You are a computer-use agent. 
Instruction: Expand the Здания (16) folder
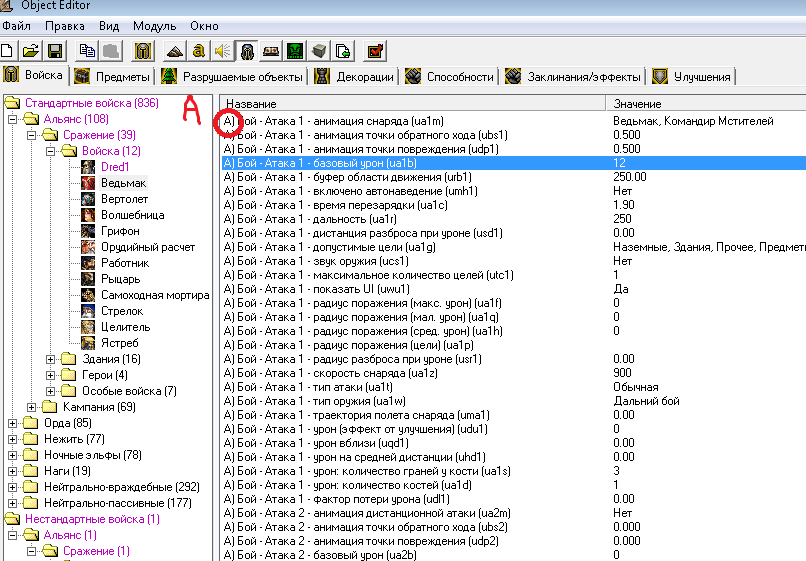tap(51, 359)
